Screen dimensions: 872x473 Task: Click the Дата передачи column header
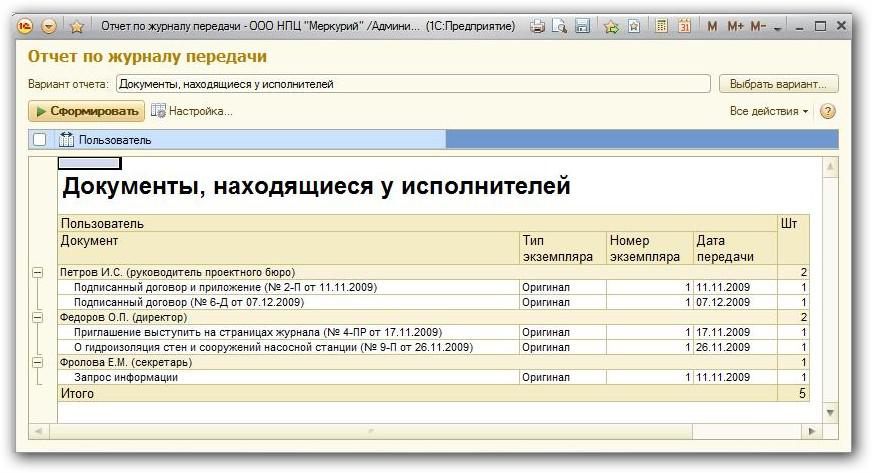[x=735, y=248]
